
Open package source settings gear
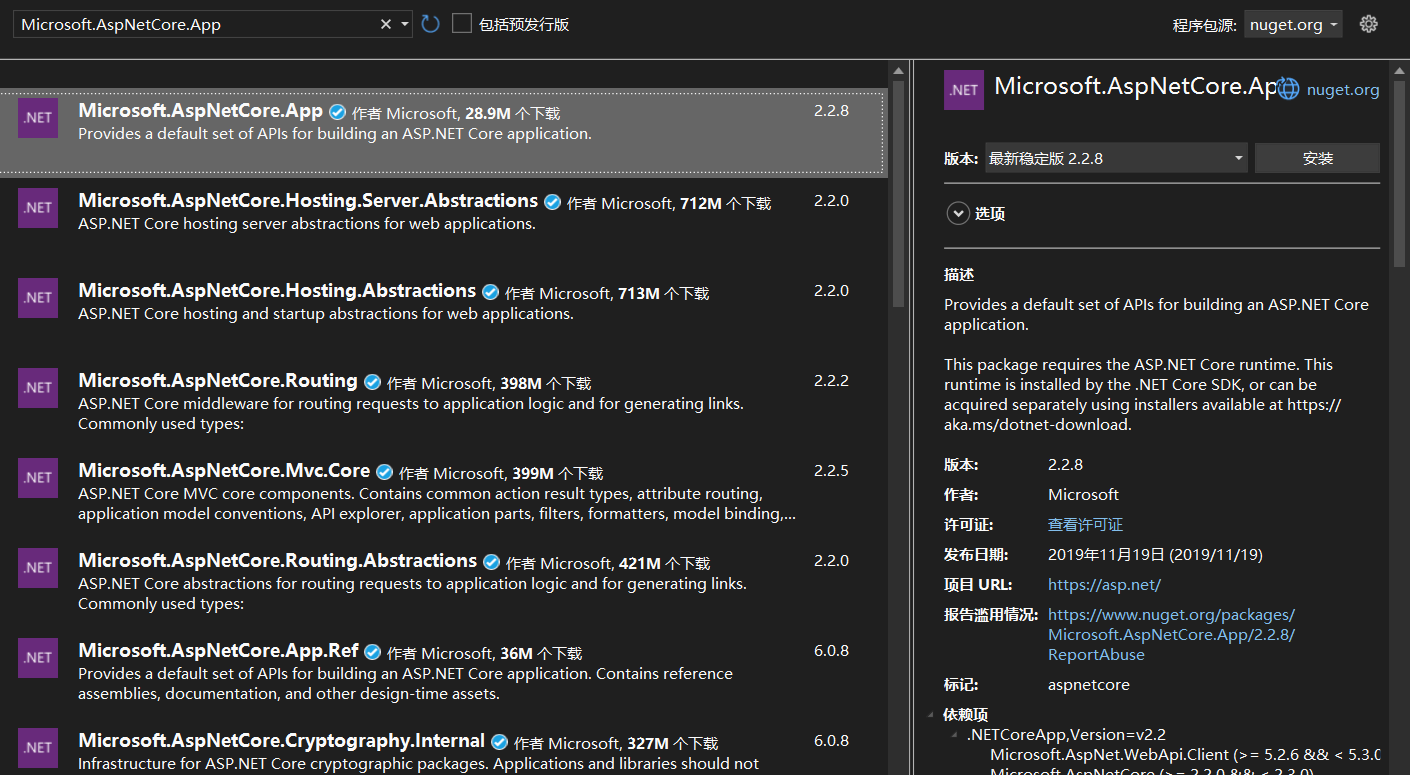(x=1369, y=24)
